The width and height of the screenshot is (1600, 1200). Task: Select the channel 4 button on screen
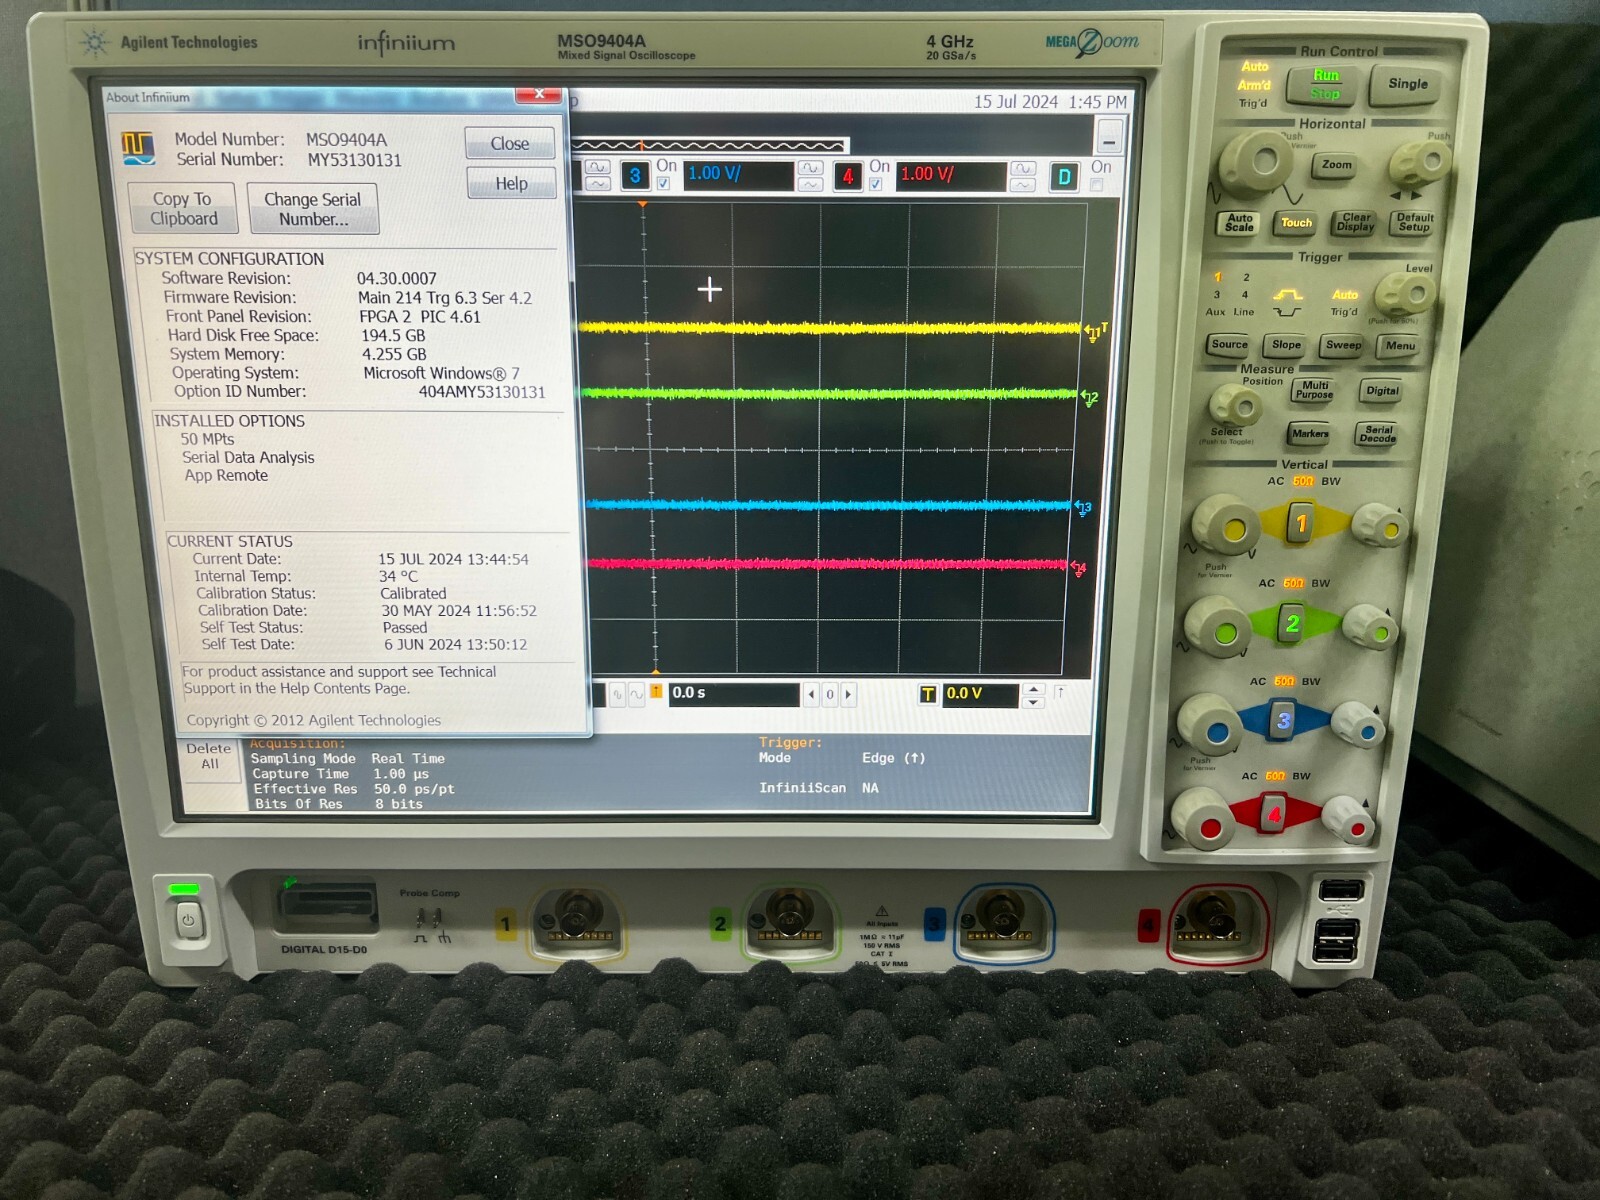coord(848,177)
